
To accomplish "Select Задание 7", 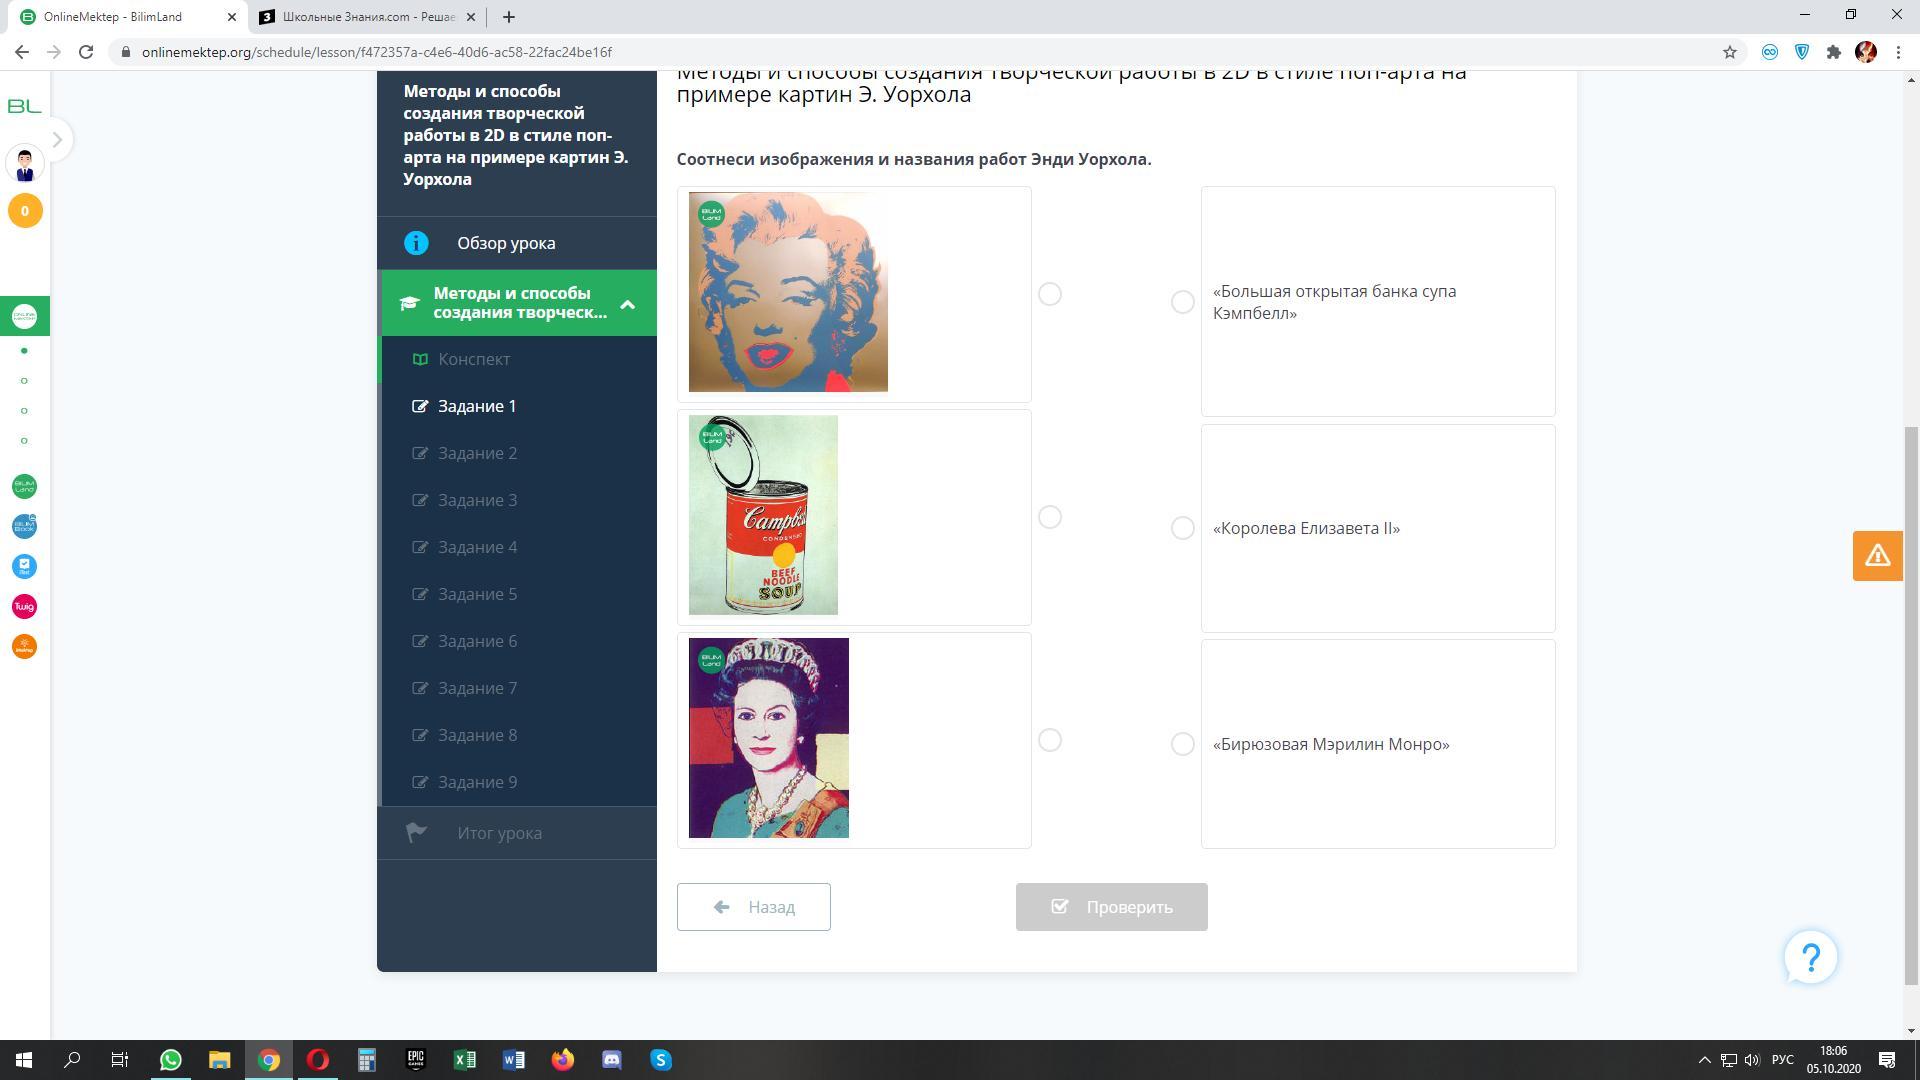I will [x=477, y=688].
